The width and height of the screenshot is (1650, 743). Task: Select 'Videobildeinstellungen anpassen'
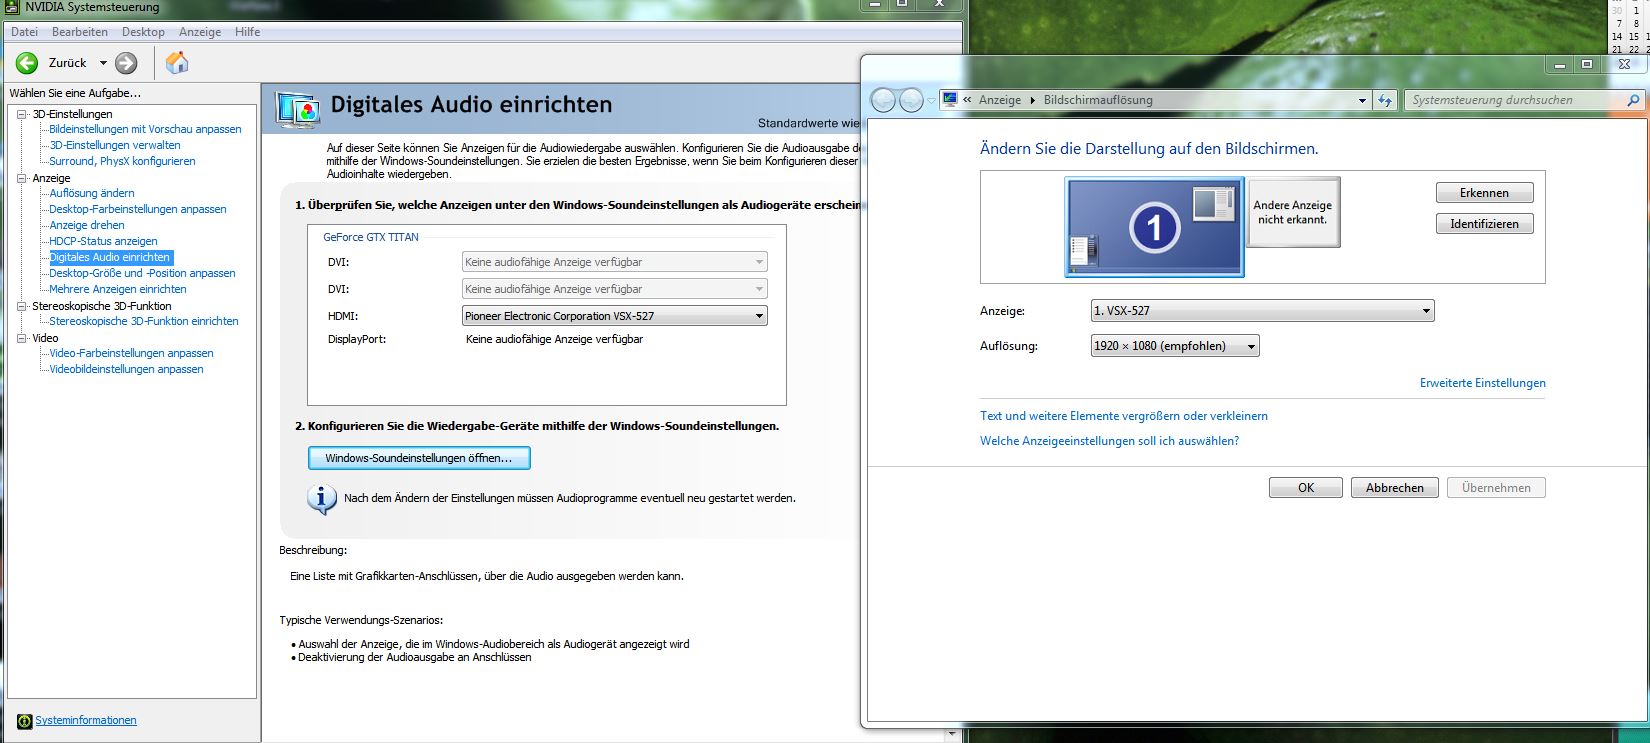point(126,369)
